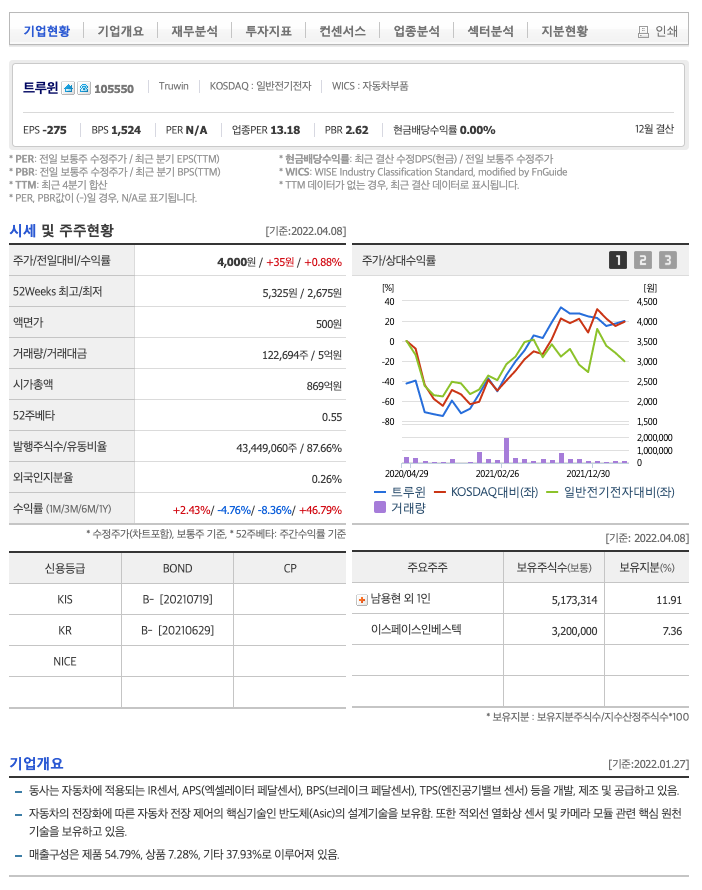The width and height of the screenshot is (702, 890).
Task: Expand the plus icon before 남용현 외 1인
Action: [x=361, y=599]
